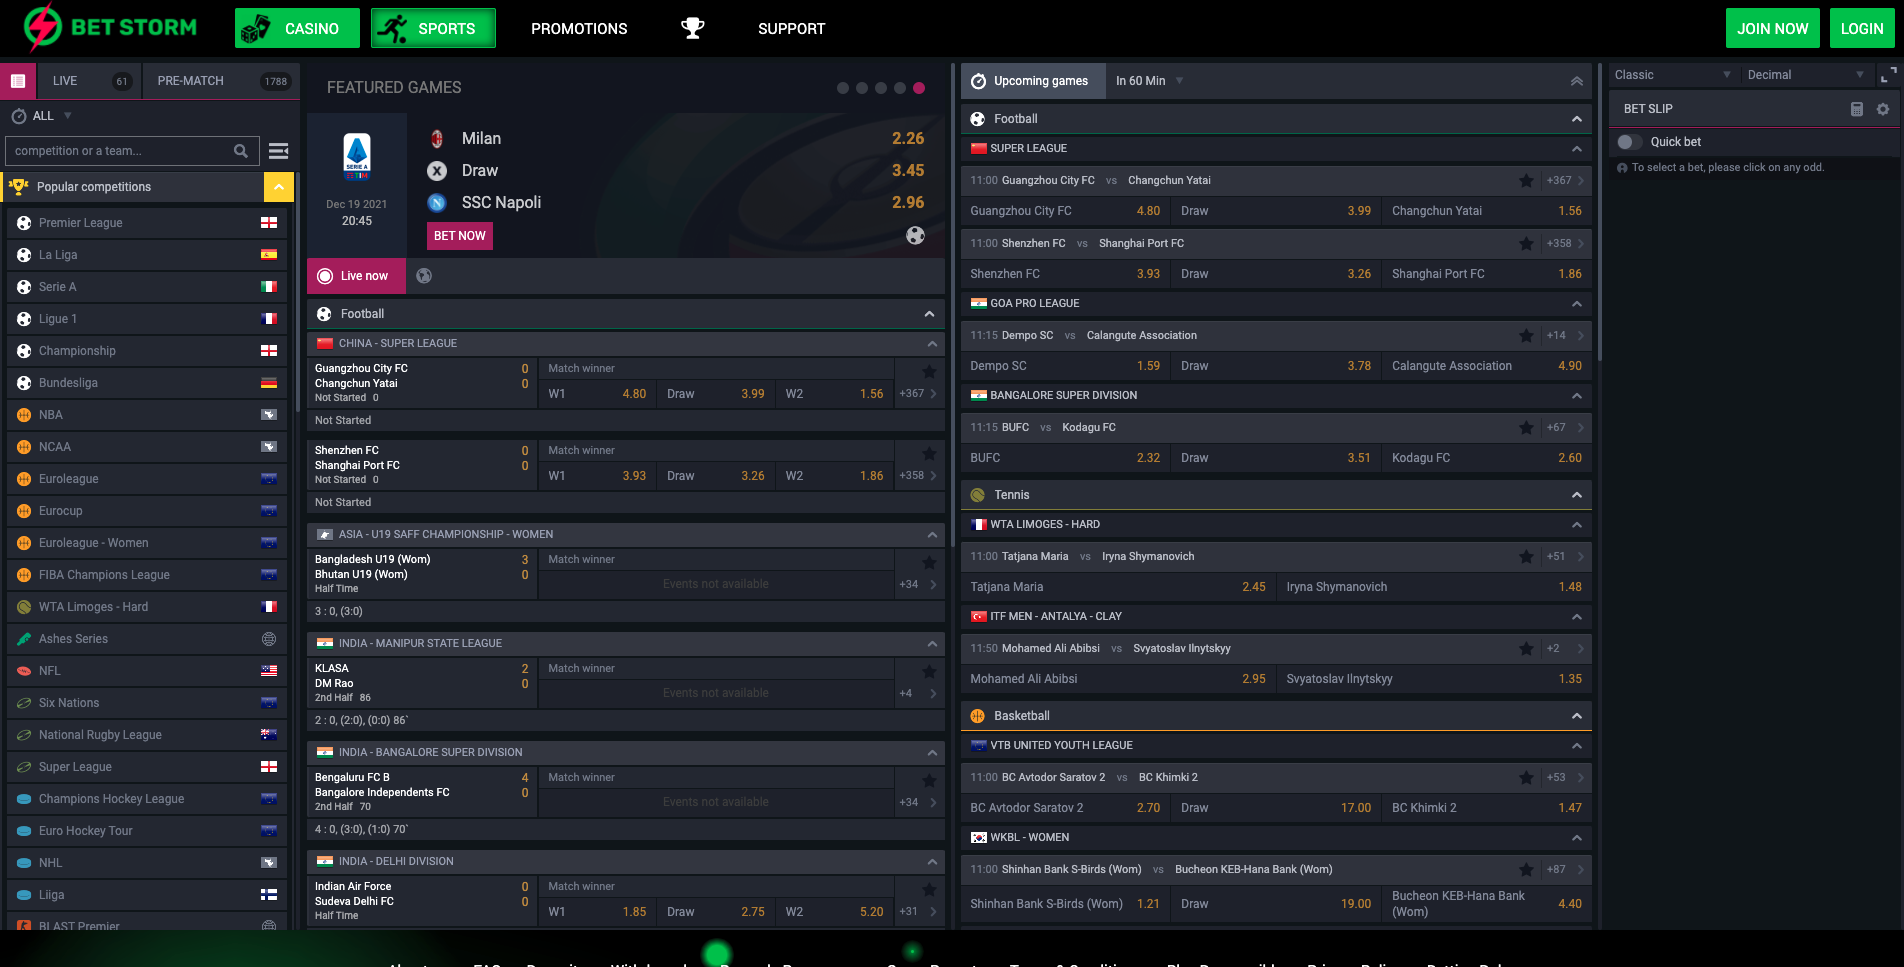Click the competition or team search field
This screenshot has width=1904, height=967.
coord(120,150)
